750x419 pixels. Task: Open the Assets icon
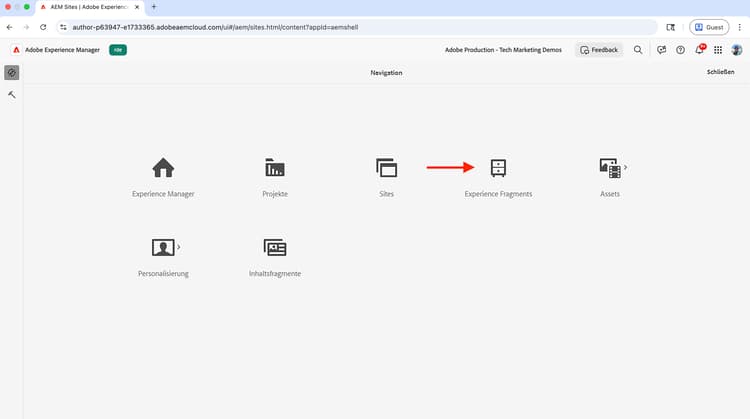(x=610, y=168)
